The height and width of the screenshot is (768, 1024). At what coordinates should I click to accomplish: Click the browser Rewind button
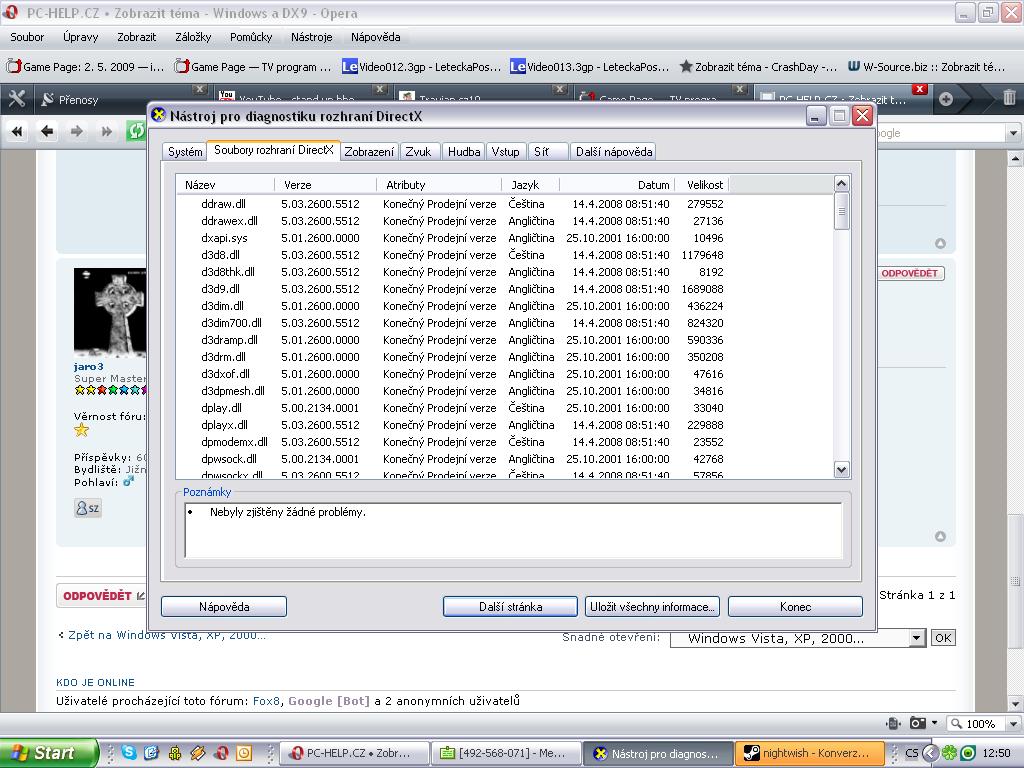coord(17,131)
